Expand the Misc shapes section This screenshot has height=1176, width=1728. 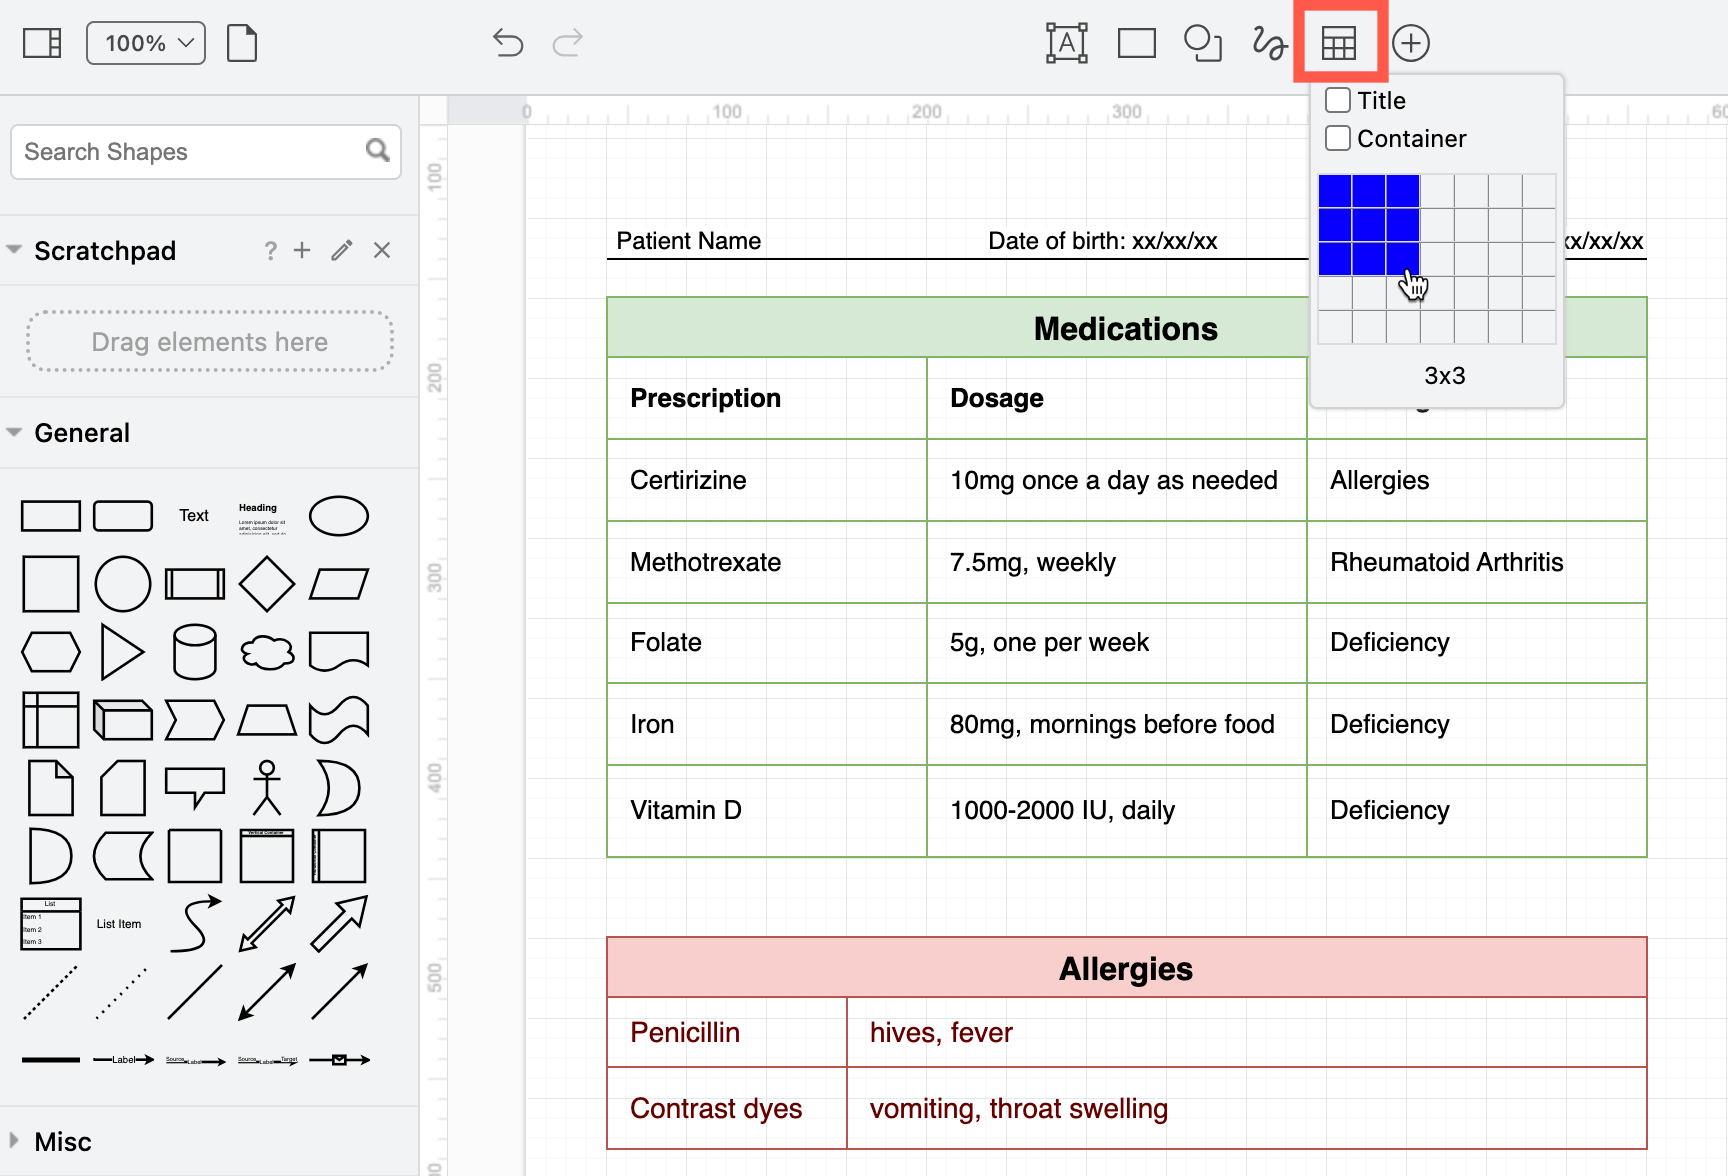pyautogui.click(x=14, y=1141)
